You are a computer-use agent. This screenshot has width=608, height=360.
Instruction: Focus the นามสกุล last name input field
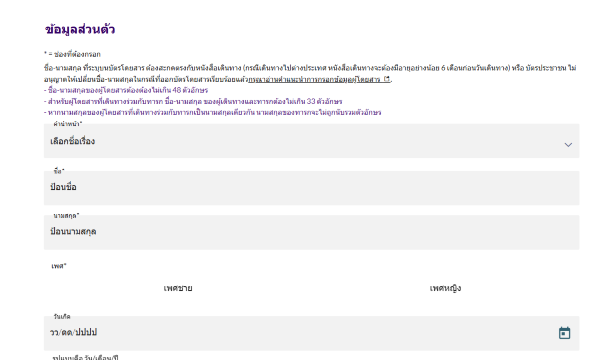pos(311,232)
